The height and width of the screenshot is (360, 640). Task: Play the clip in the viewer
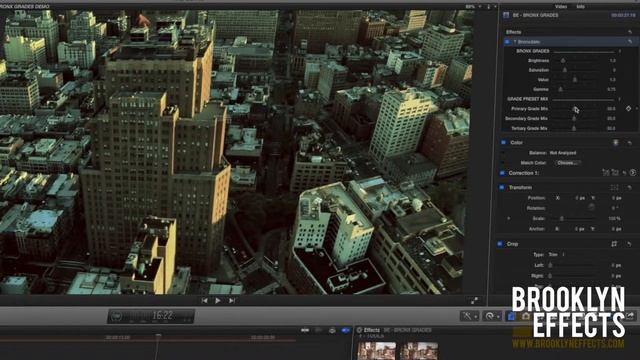(218, 301)
